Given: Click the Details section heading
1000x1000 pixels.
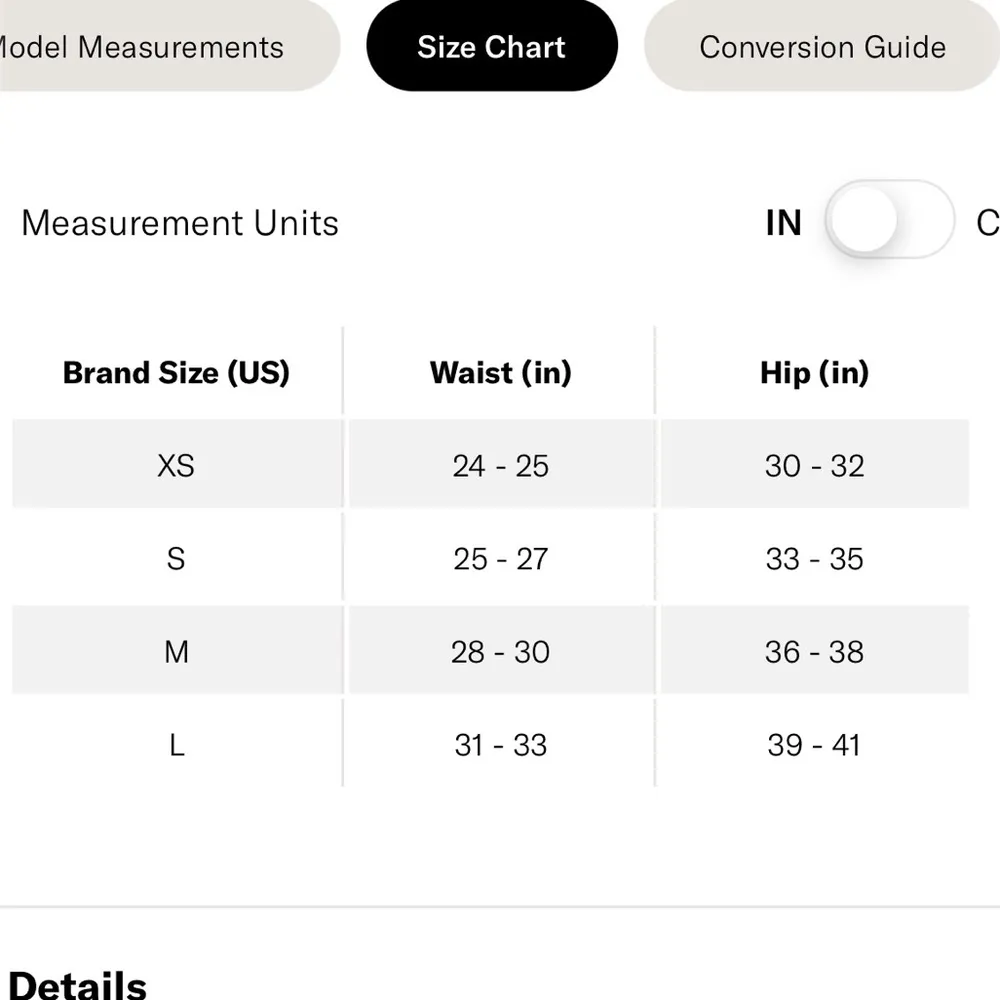Looking at the screenshot, I should pyautogui.click(x=78, y=983).
